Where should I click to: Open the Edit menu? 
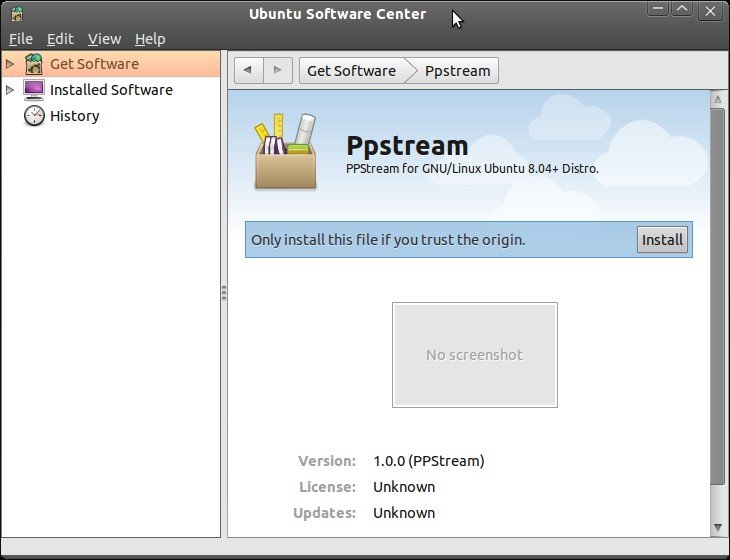click(x=60, y=39)
